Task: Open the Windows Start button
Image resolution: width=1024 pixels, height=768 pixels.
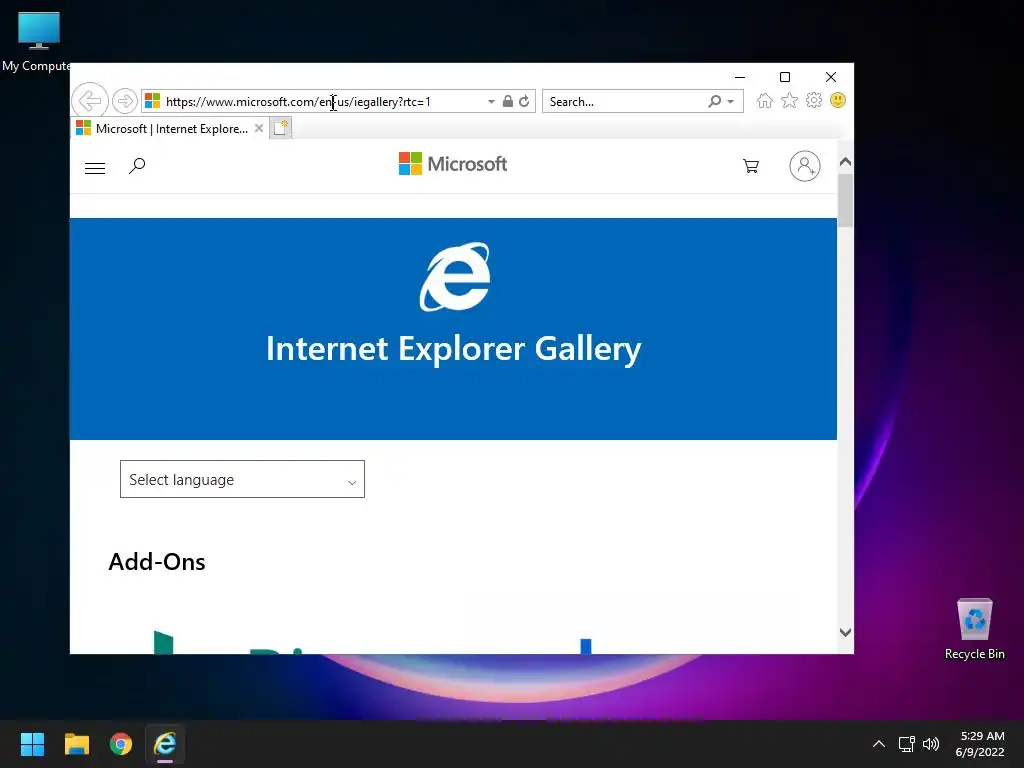Action: (x=32, y=744)
